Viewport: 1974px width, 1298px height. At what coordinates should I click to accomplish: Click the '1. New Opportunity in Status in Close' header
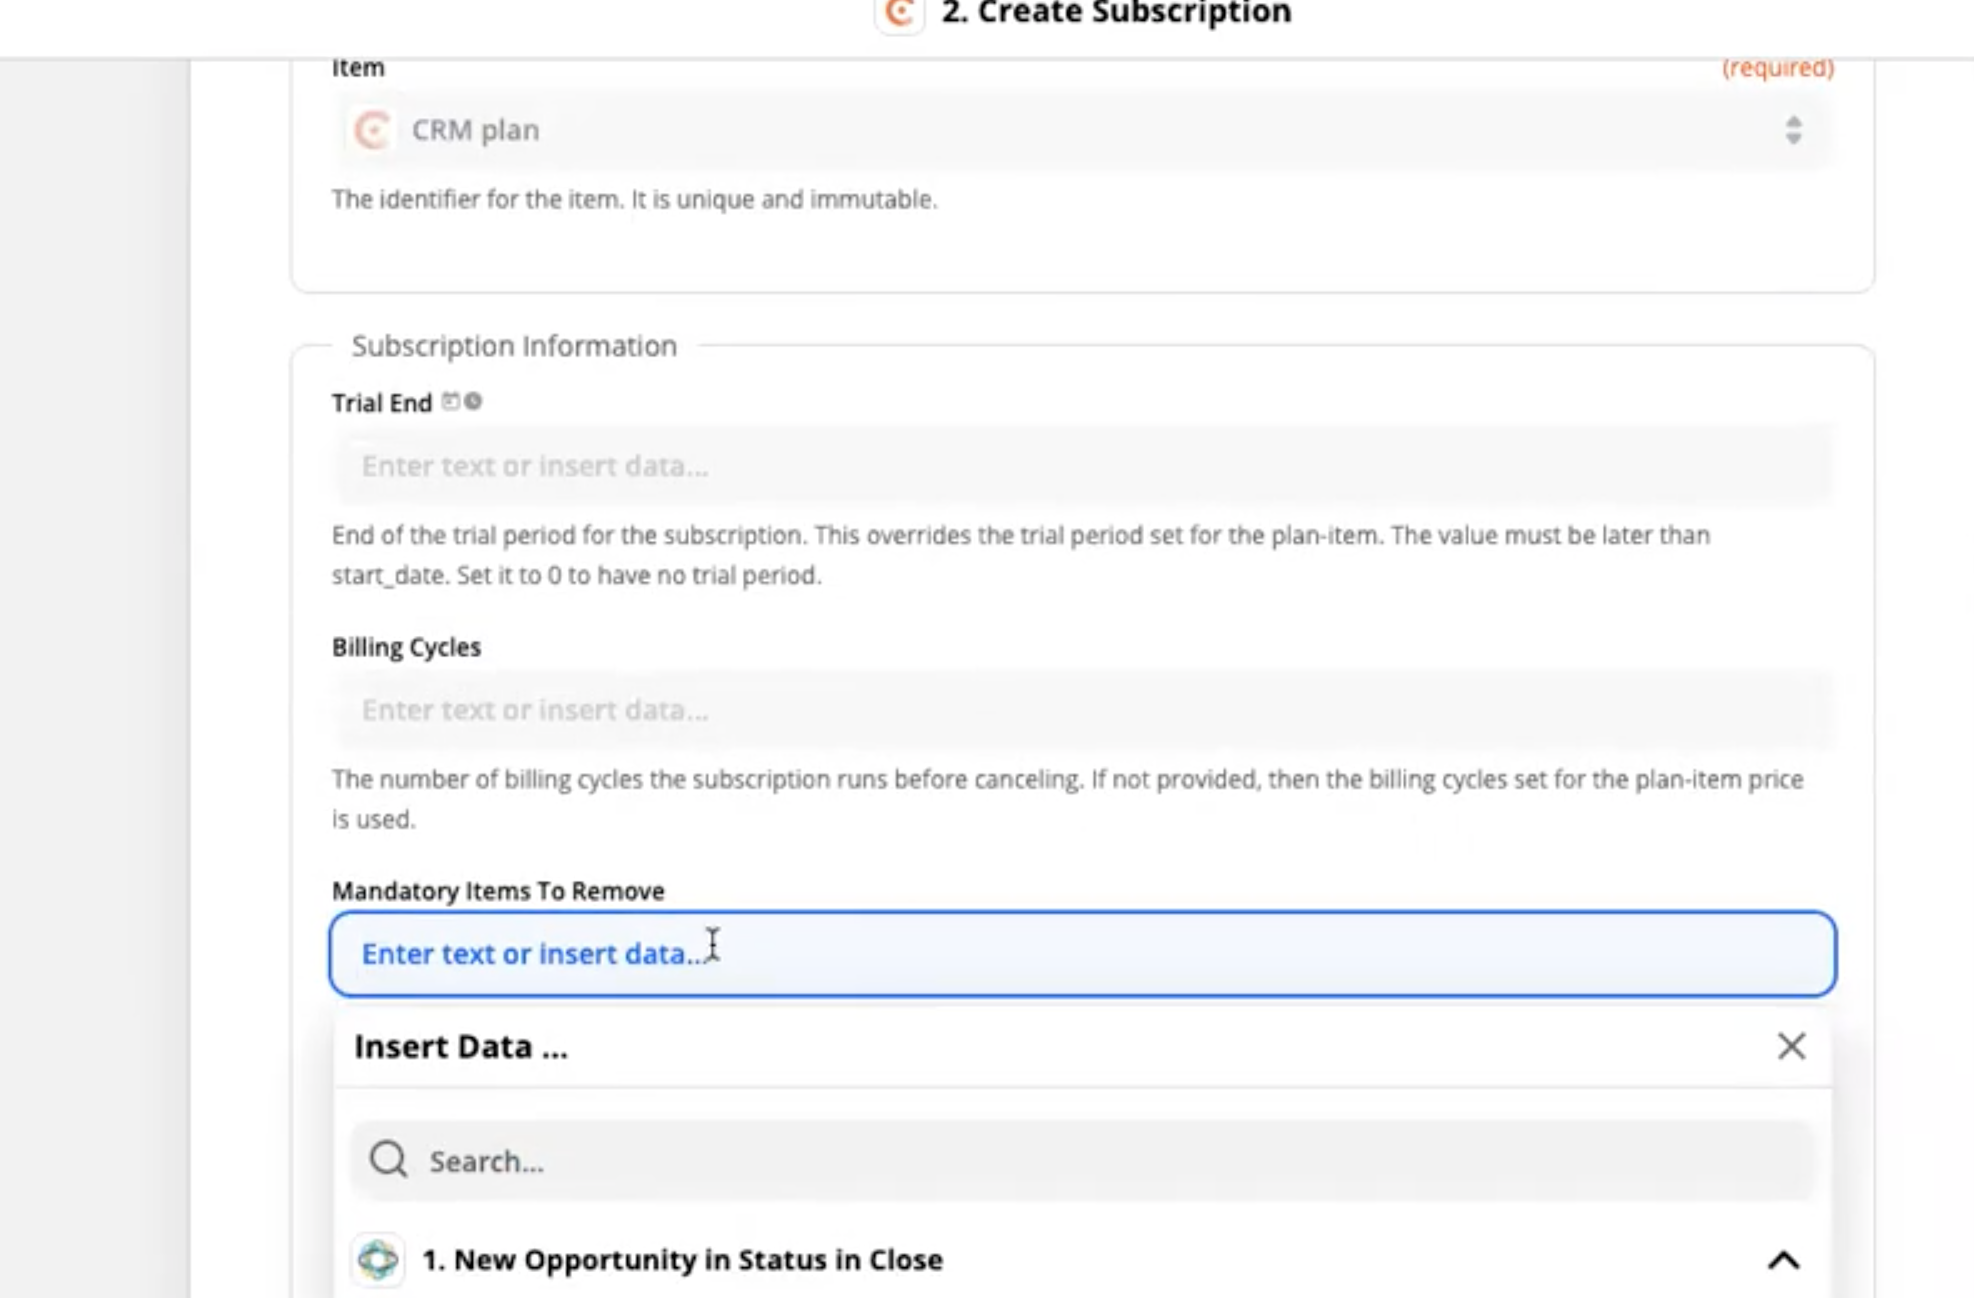[682, 1260]
